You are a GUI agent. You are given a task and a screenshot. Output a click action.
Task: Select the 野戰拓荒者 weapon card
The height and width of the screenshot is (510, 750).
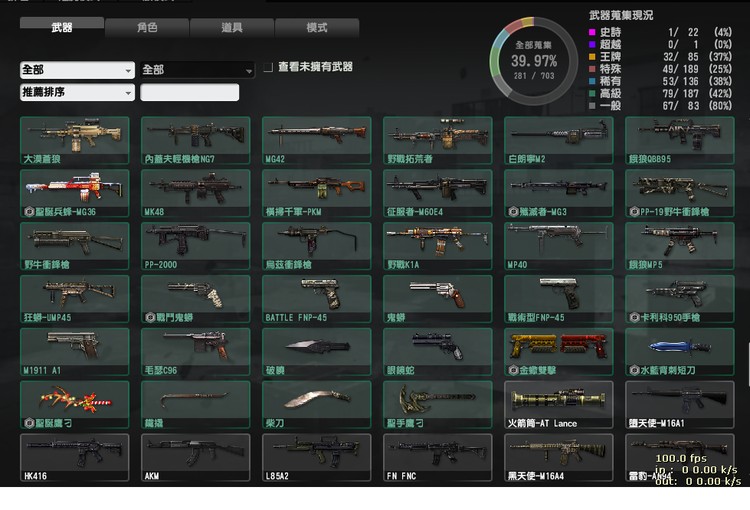pos(438,140)
